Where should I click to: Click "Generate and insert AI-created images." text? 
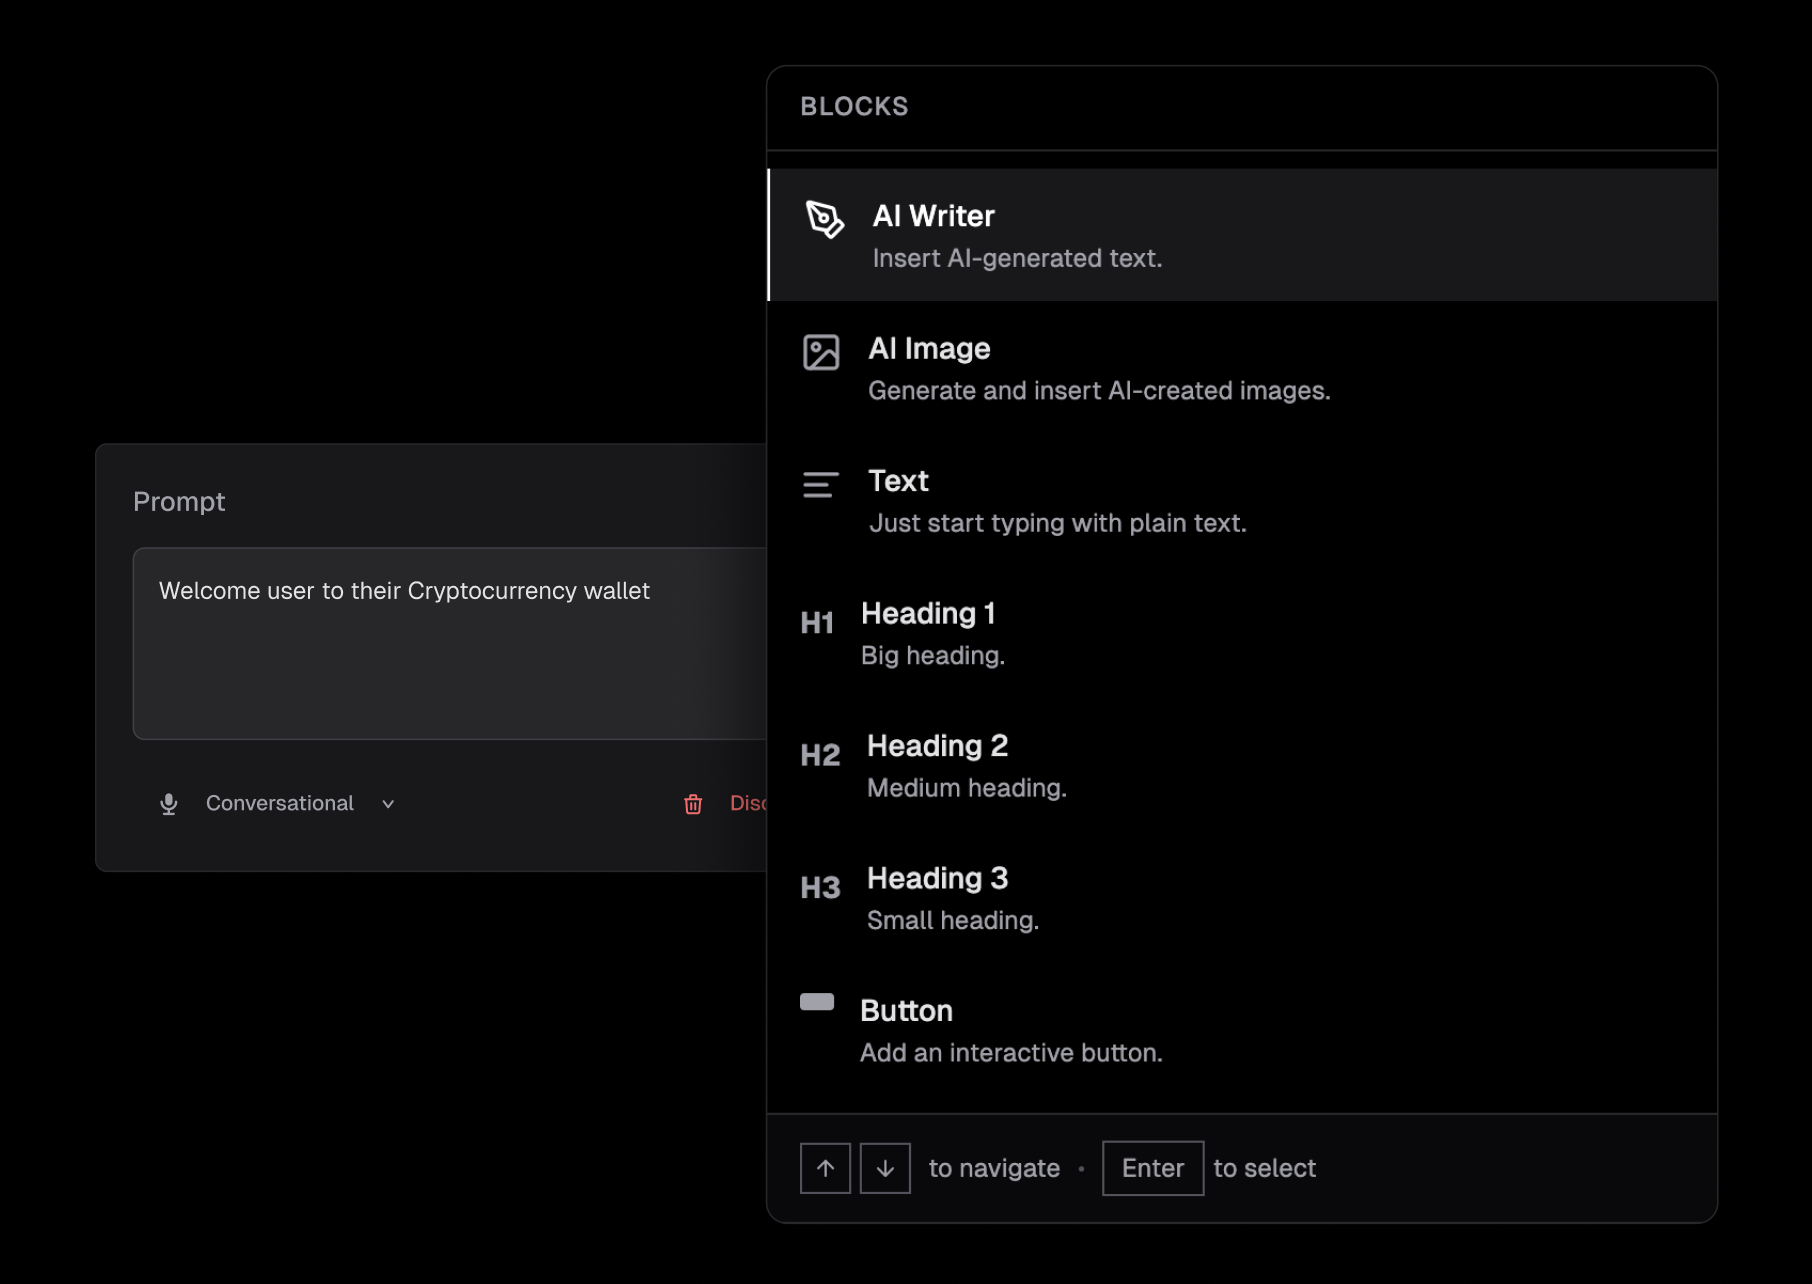[x=1099, y=390]
